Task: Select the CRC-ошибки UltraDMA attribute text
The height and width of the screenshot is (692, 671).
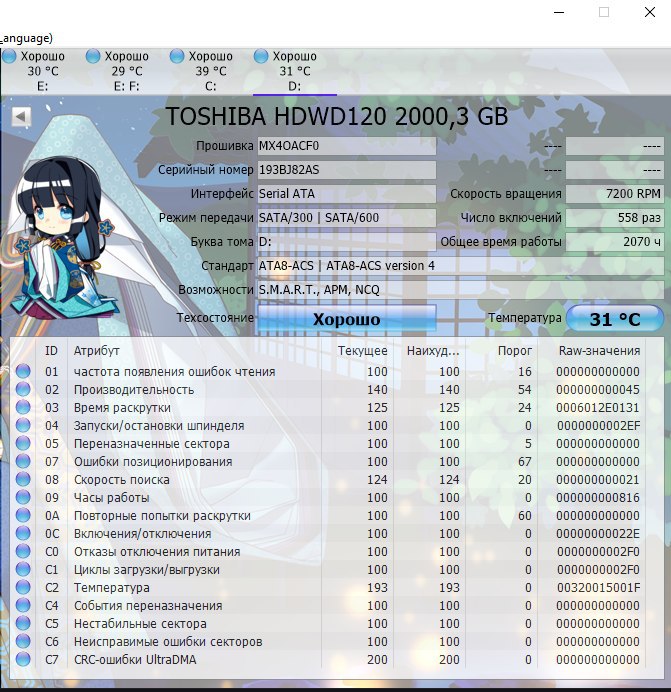Action: [x=135, y=659]
